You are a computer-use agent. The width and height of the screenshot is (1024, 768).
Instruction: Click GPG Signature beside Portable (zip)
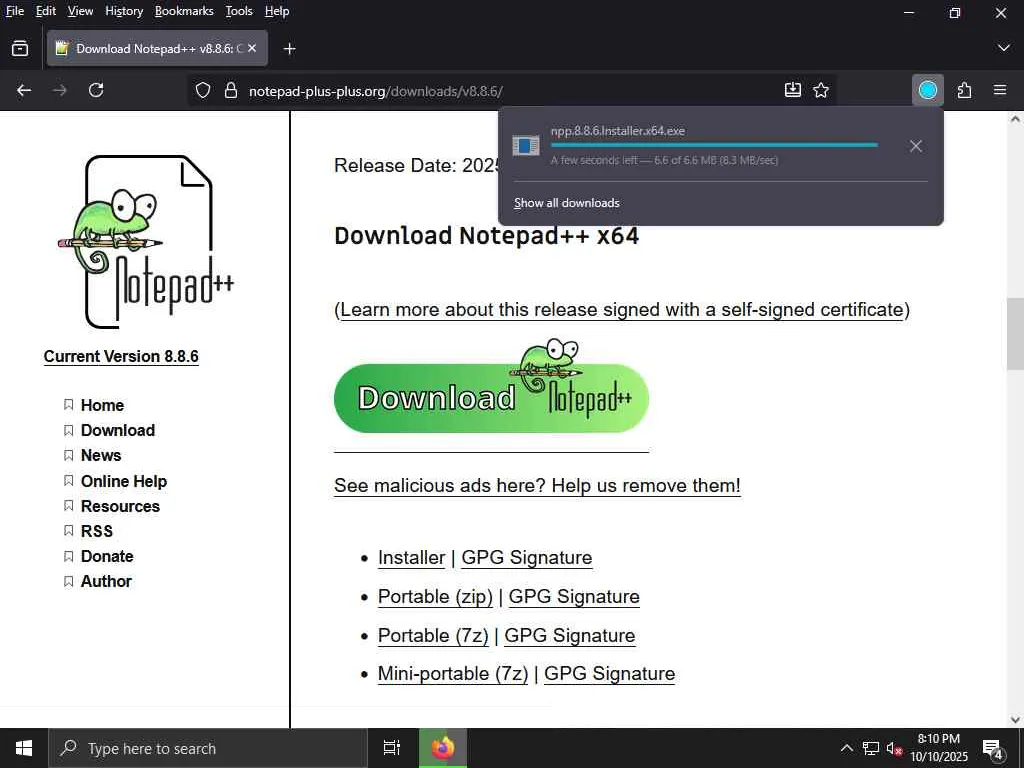tap(574, 597)
